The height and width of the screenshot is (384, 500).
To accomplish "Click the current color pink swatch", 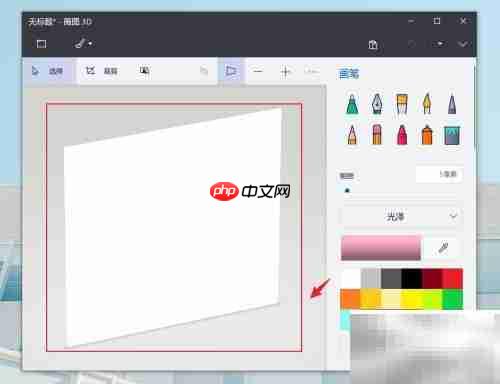I will point(381,248).
